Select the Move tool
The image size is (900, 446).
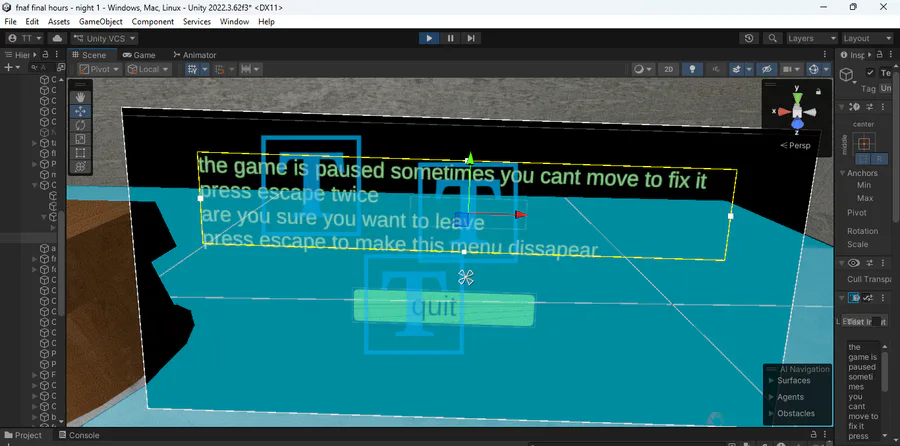(x=80, y=111)
